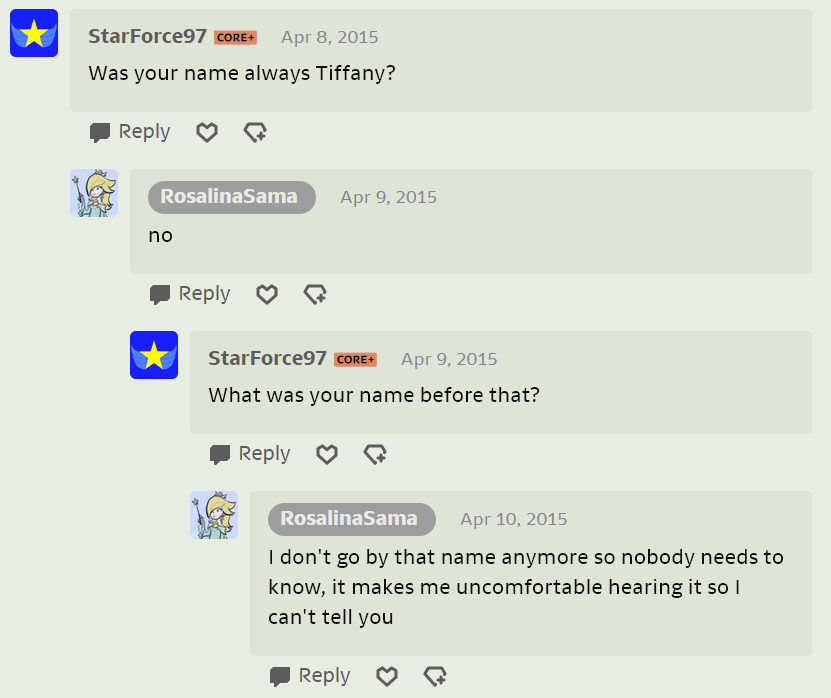Screen dimensions: 831x698
Task: Click StarForce97 username on Apr 9 comment
Action: (267, 358)
